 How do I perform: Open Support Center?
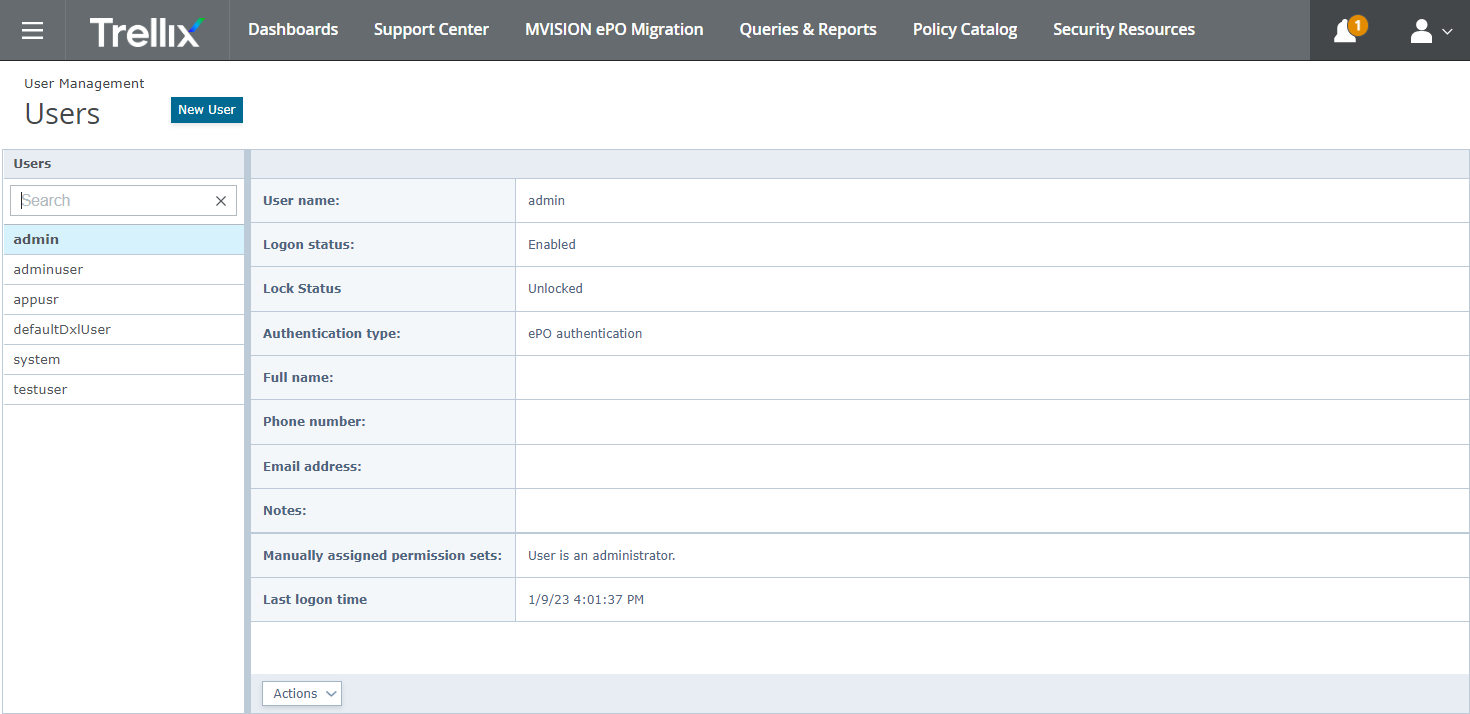[431, 30]
